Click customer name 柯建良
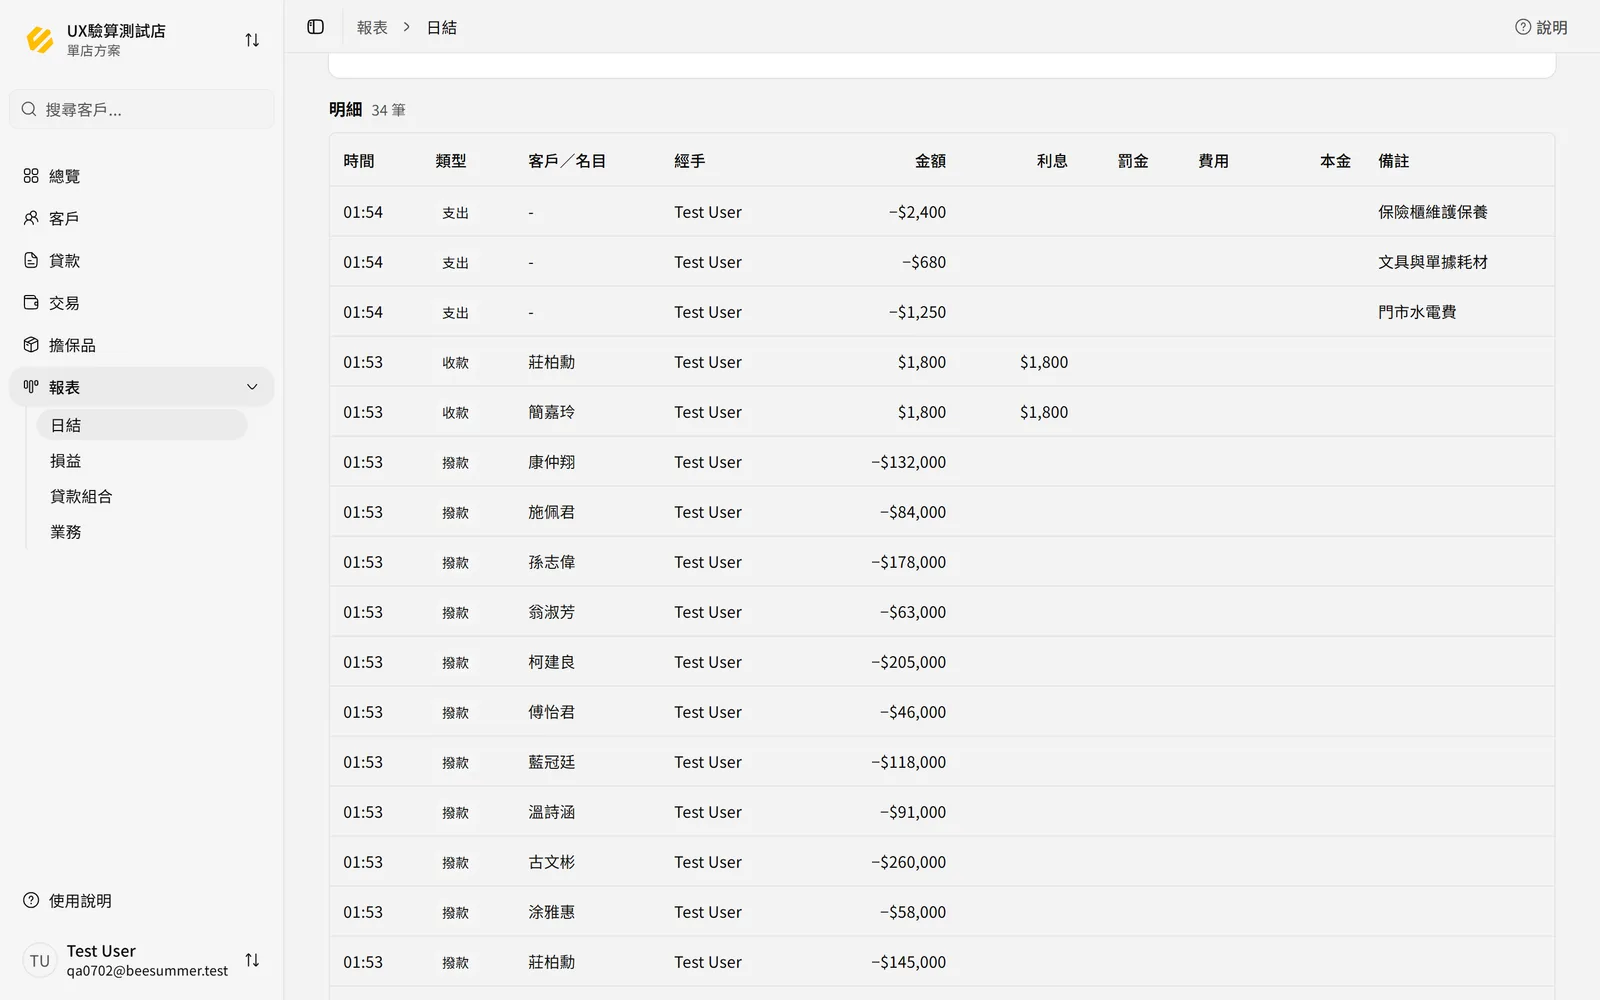This screenshot has height=1000, width=1600. pos(552,662)
